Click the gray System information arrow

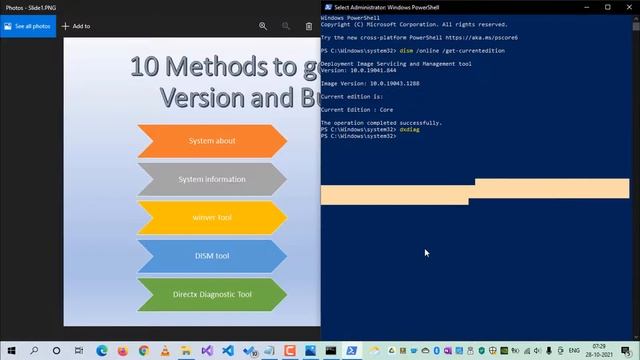pyautogui.click(x=212, y=179)
